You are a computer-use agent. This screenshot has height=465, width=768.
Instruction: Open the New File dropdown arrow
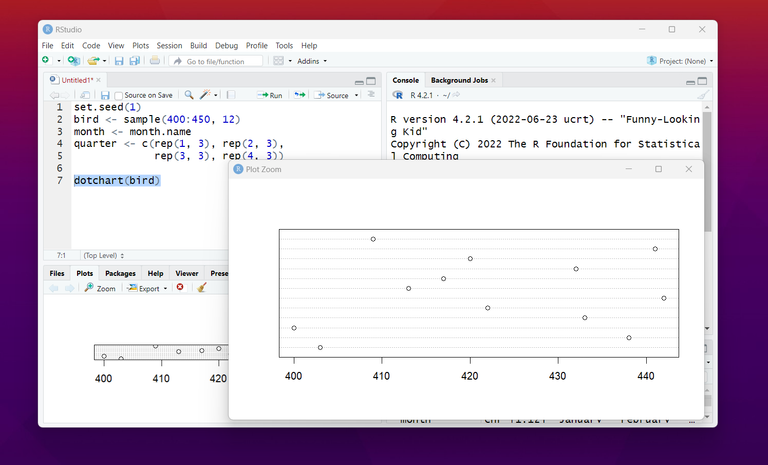59,61
